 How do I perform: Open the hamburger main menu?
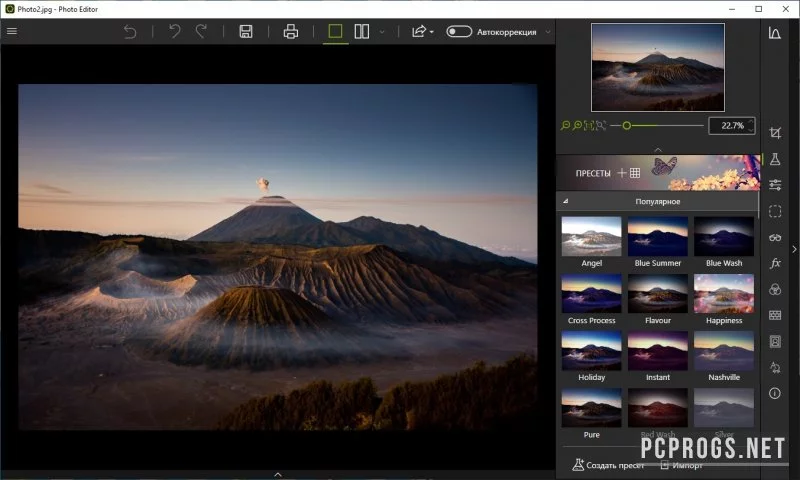[12, 32]
